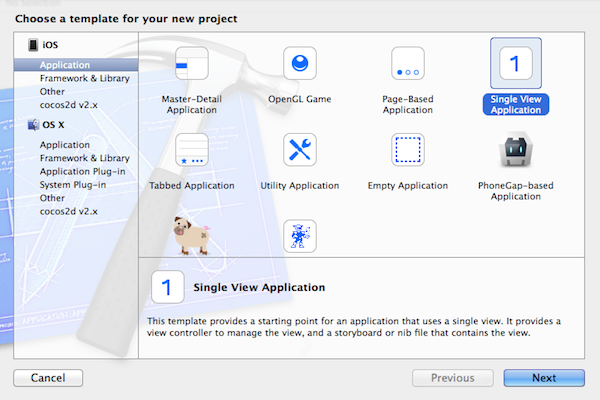
Task: Choose Other under OS X
Action: (x=52, y=198)
